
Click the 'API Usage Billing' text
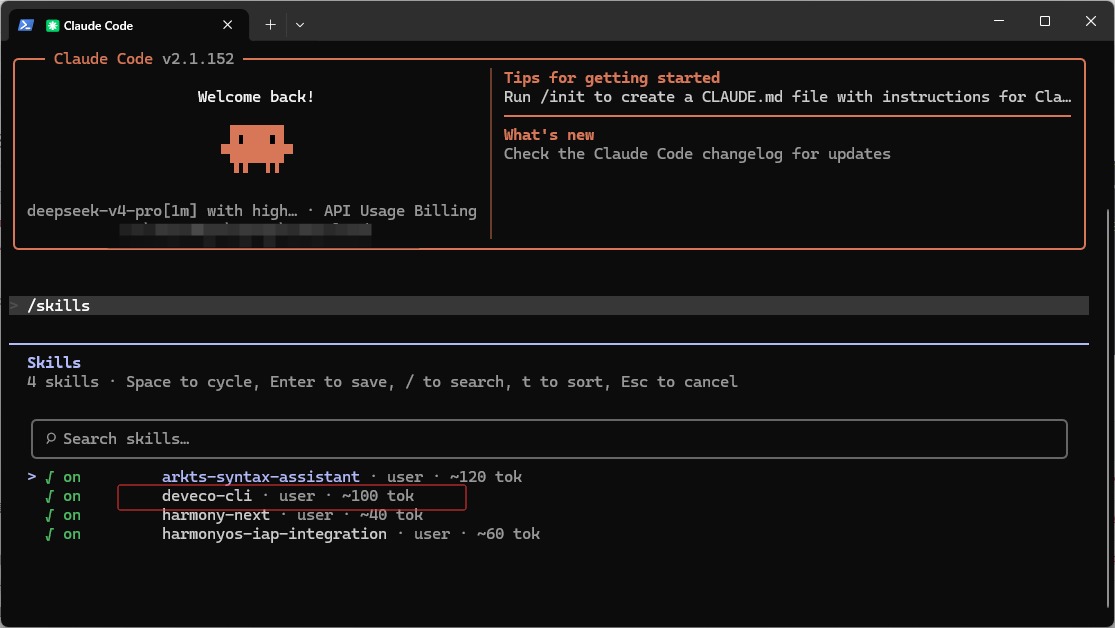[400, 211]
